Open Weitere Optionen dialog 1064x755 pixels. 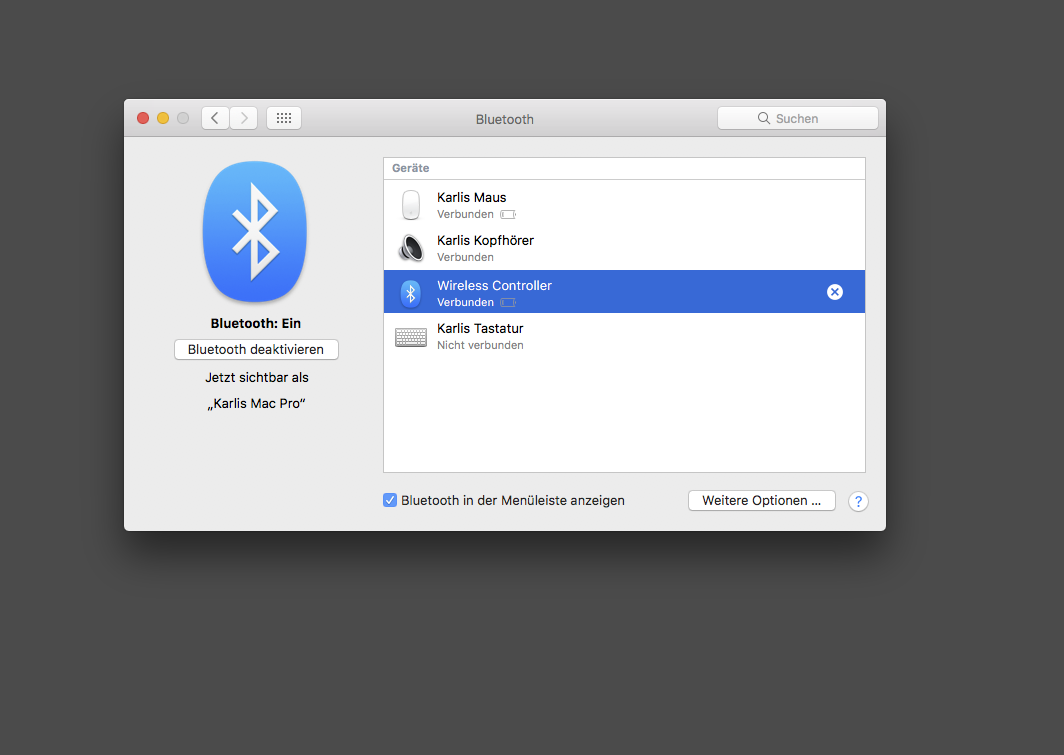(x=761, y=501)
